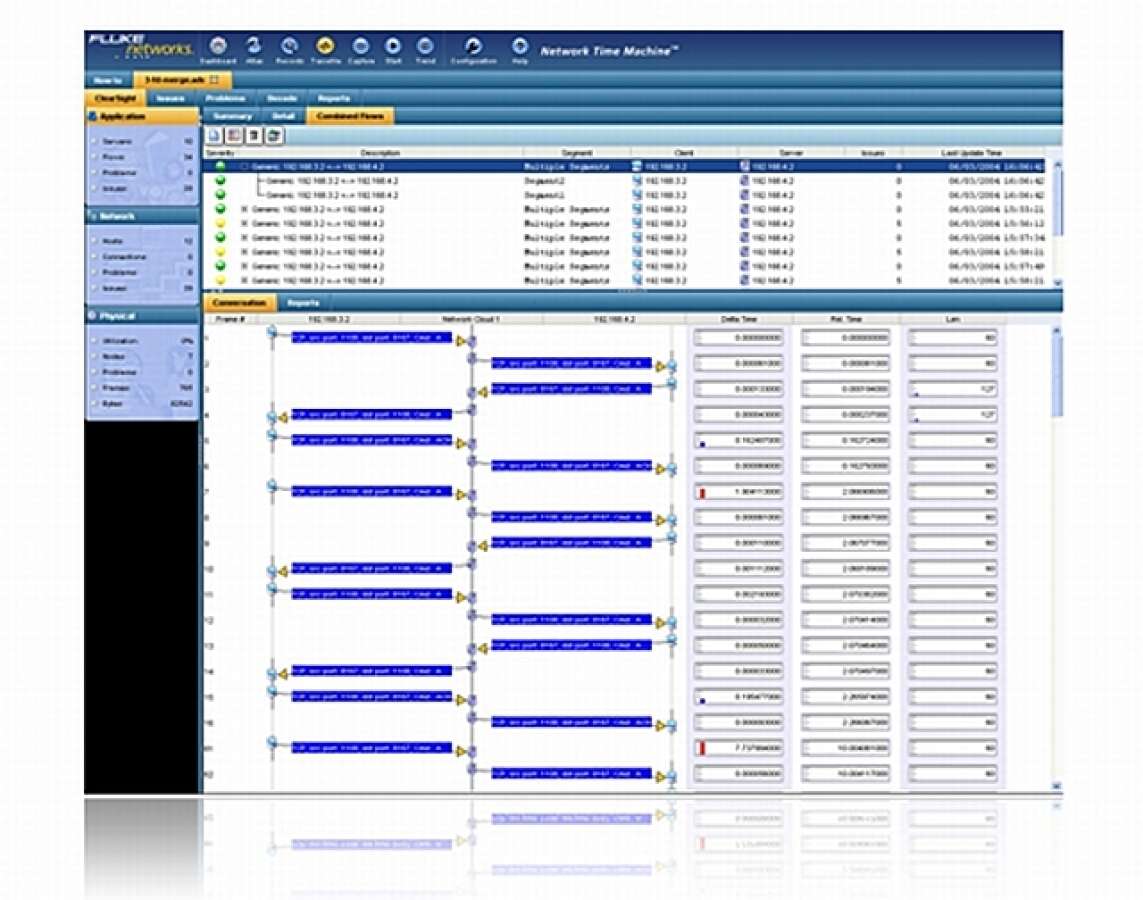
Task: Click the Network panel header icon
Action: pyautogui.click(x=93, y=216)
